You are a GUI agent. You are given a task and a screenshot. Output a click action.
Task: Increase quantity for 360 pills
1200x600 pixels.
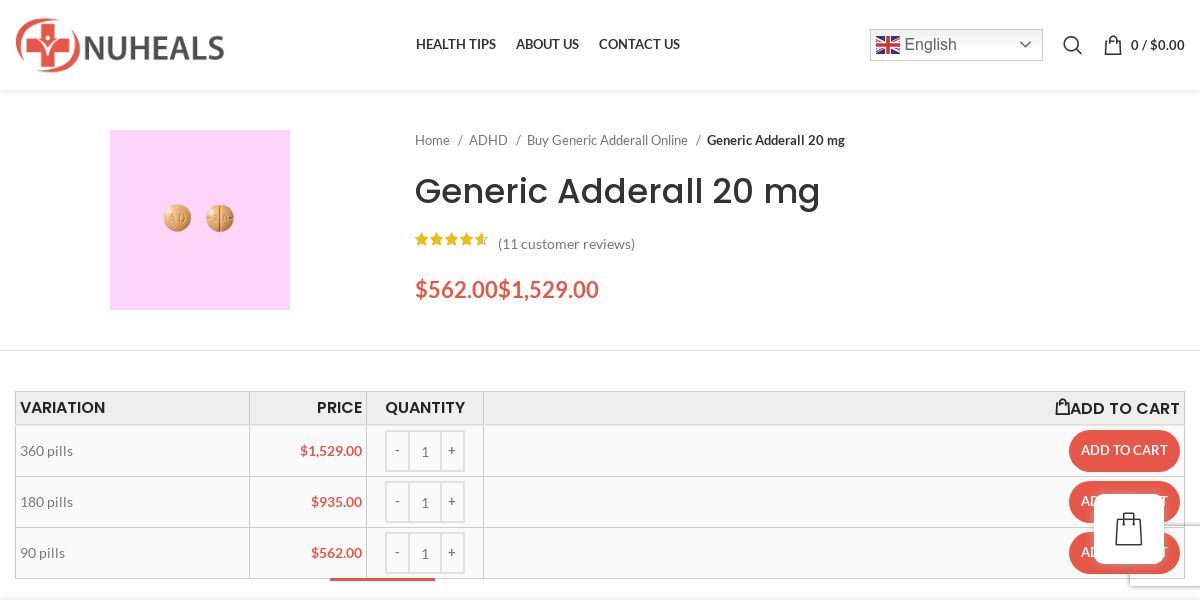pos(452,451)
